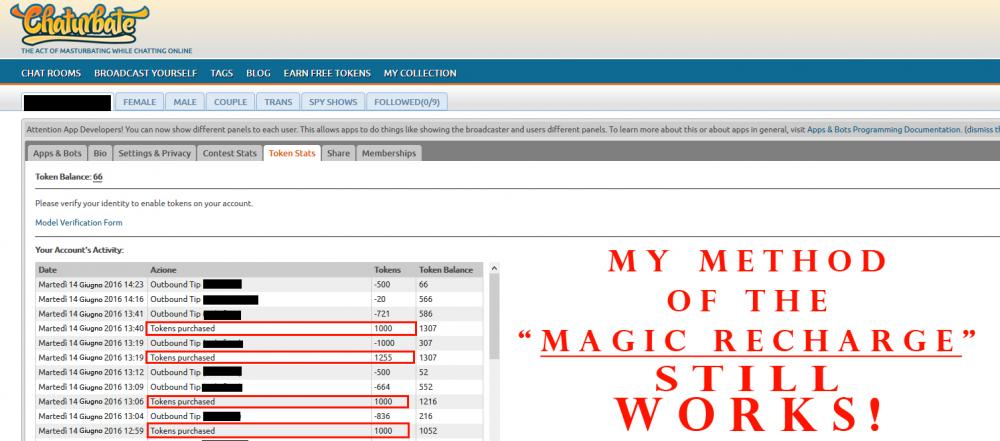Click the Your Account's Activity heading
Image resolution: width=1000 pixels, height=441 pixels.
coord(79,250)
